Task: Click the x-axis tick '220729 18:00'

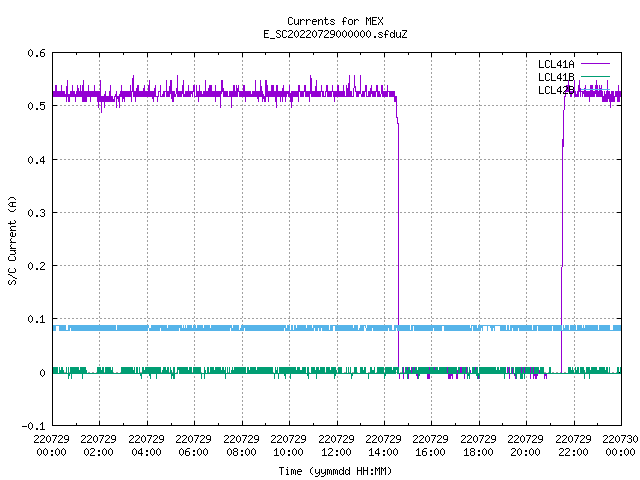Action: (x=478, y=445)
